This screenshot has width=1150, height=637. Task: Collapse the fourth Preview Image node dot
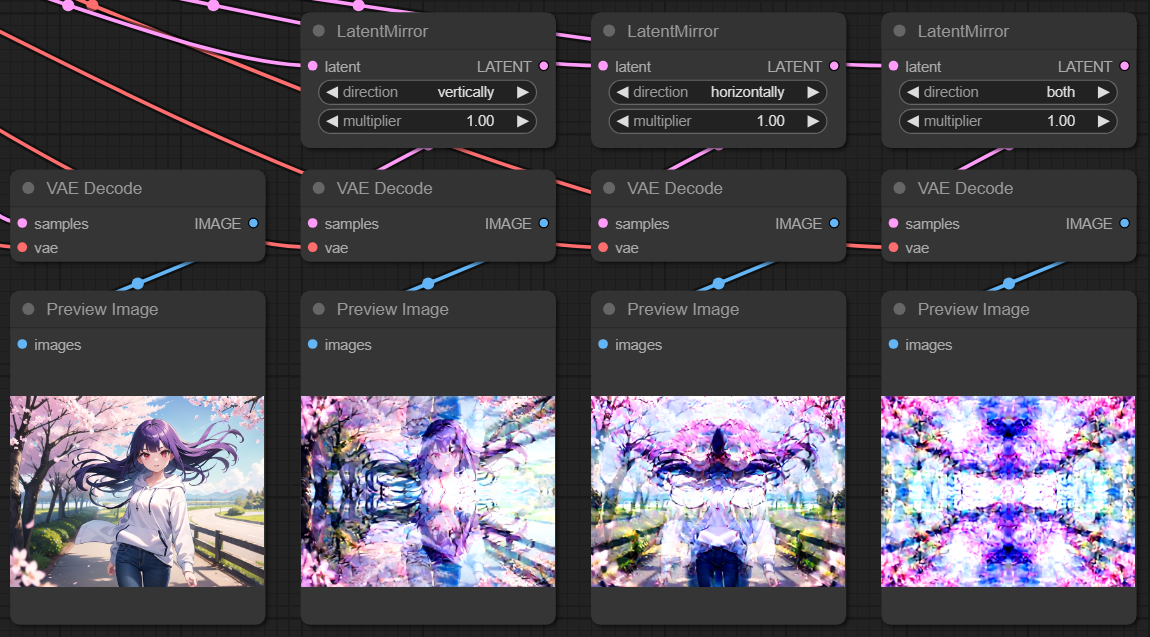point(899,309)
